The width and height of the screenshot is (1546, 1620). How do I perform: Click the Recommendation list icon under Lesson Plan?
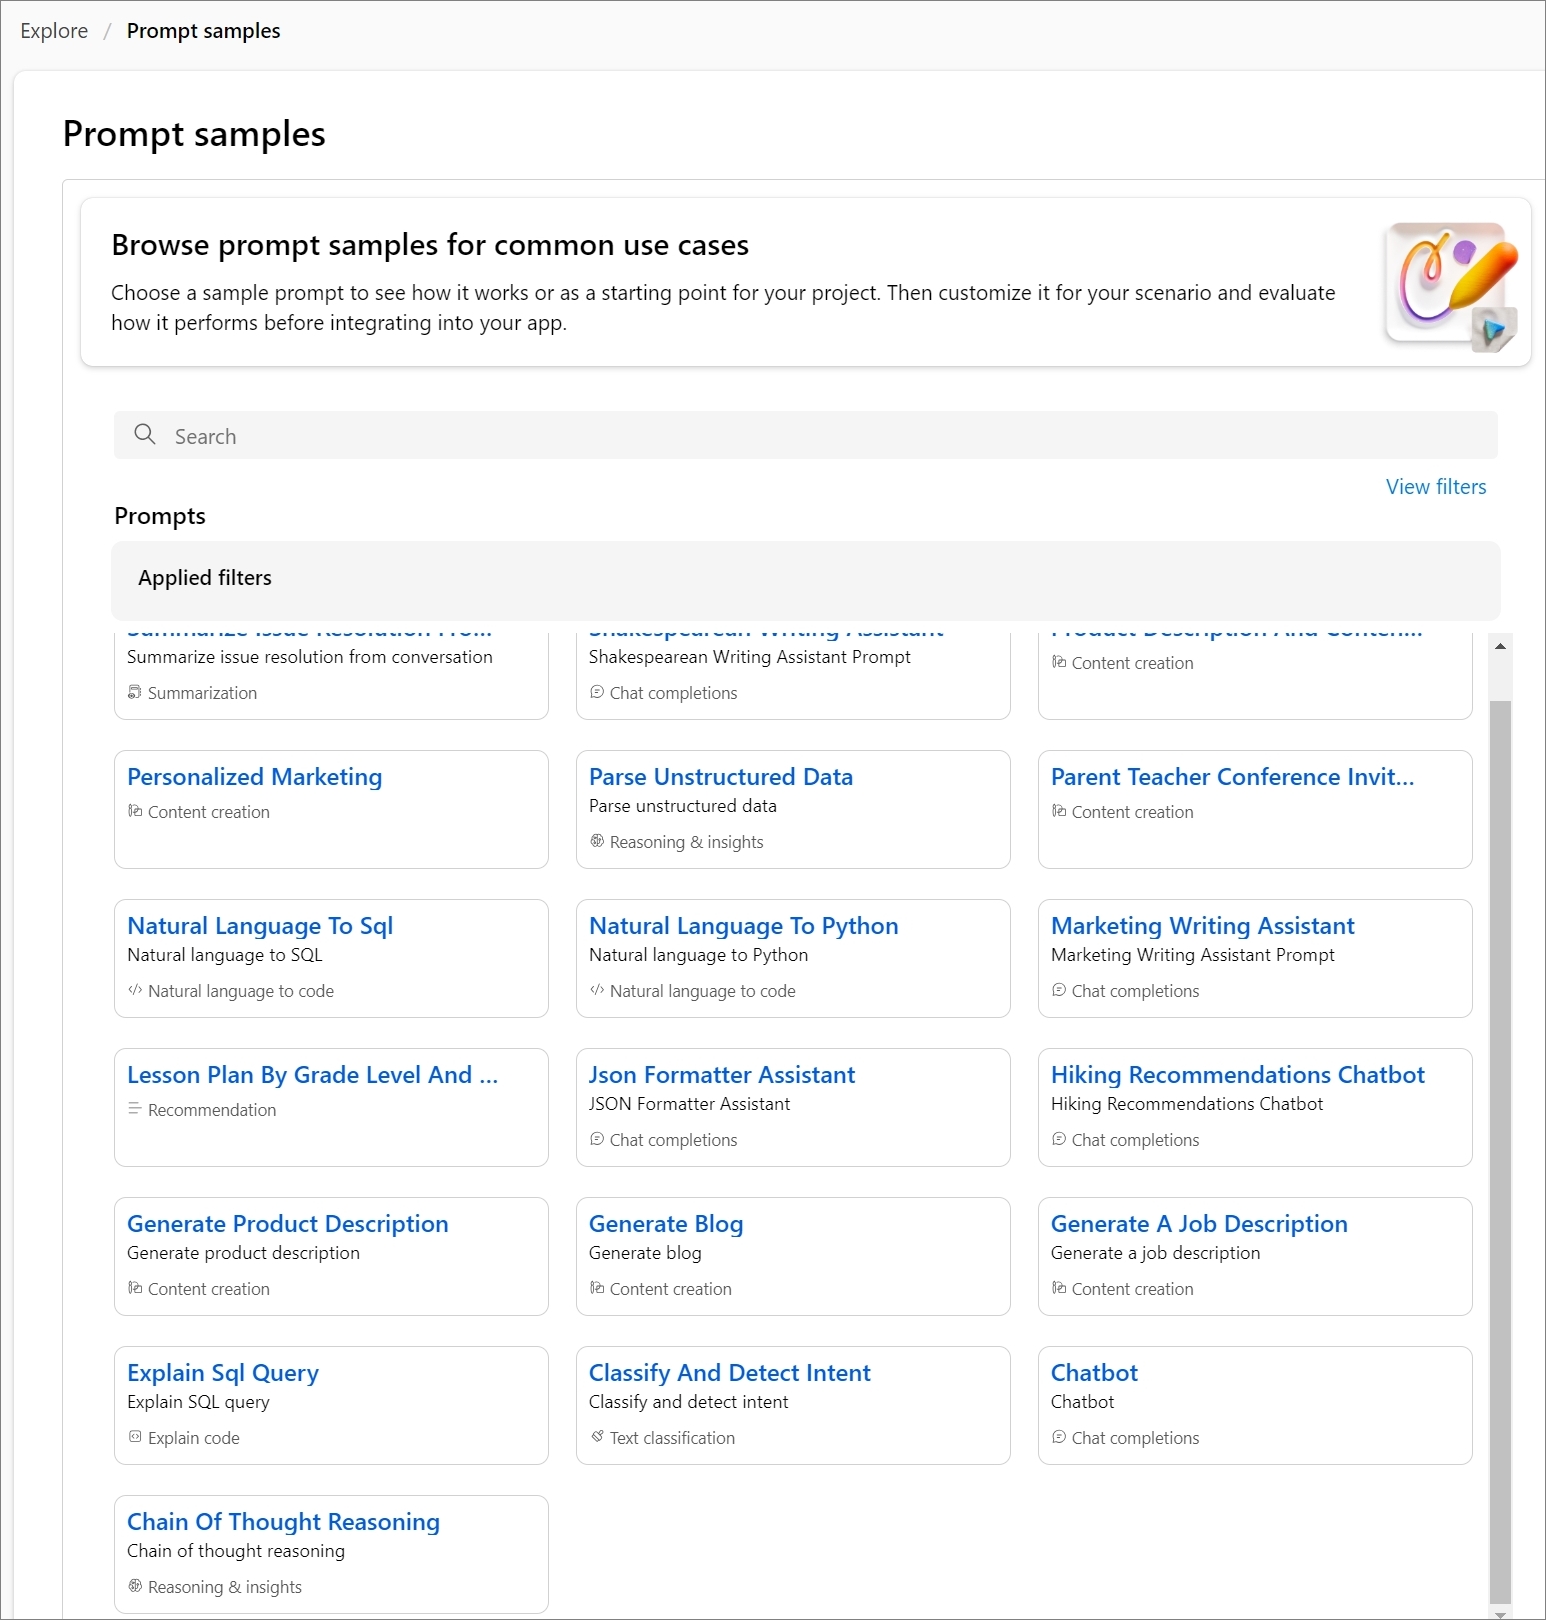pyautogui.click(x=135, y=1109)
